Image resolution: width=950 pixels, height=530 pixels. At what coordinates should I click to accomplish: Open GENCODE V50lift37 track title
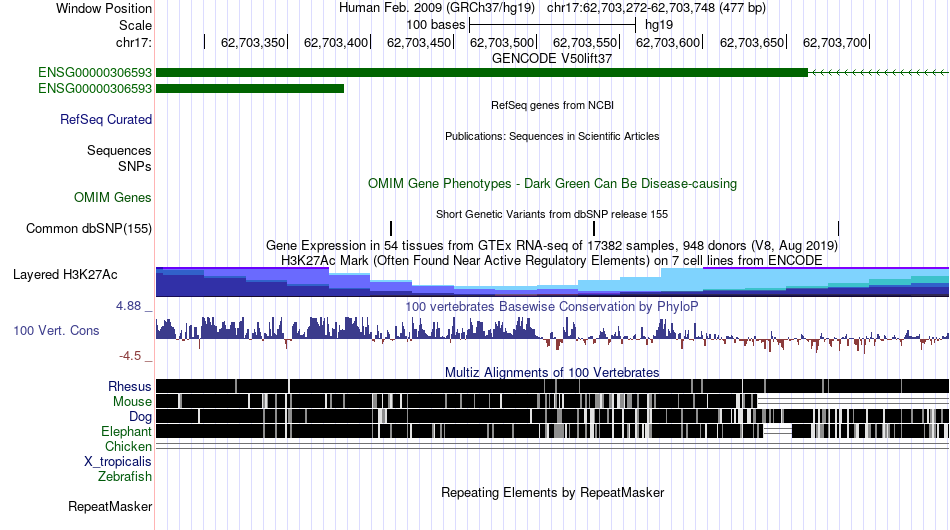552,59
